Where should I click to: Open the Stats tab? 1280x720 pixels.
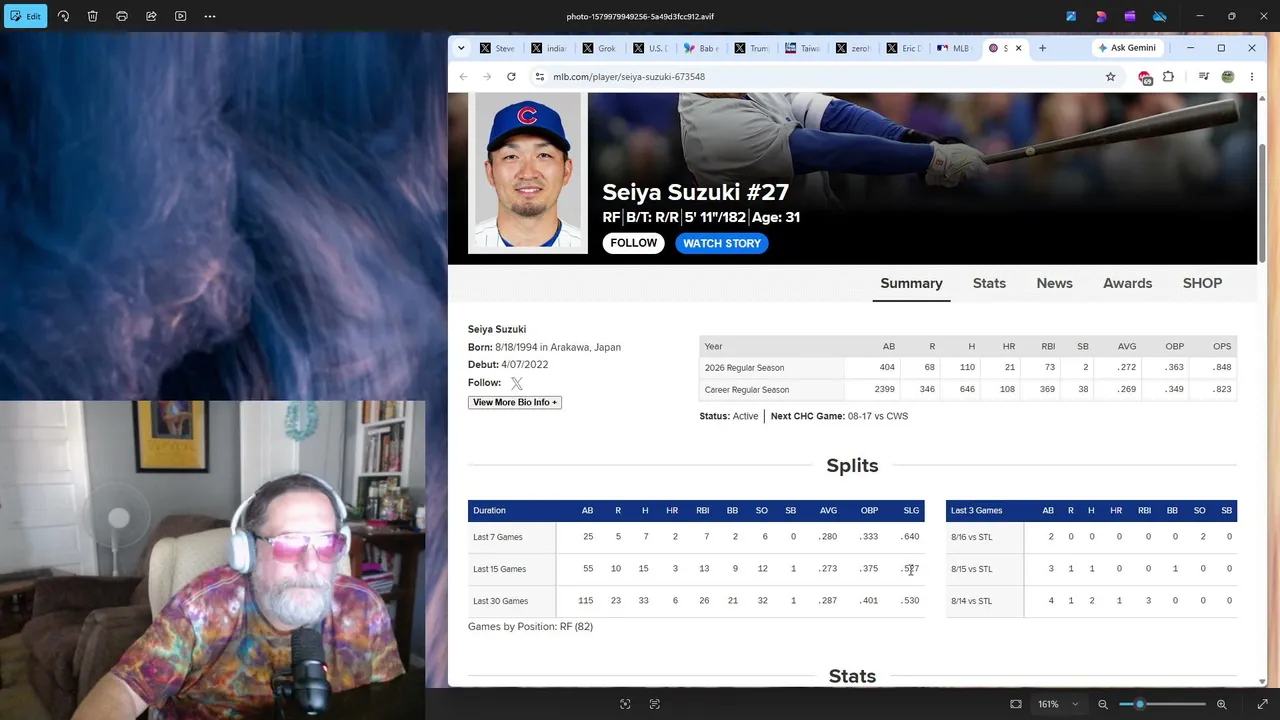[x=989, y=283]
